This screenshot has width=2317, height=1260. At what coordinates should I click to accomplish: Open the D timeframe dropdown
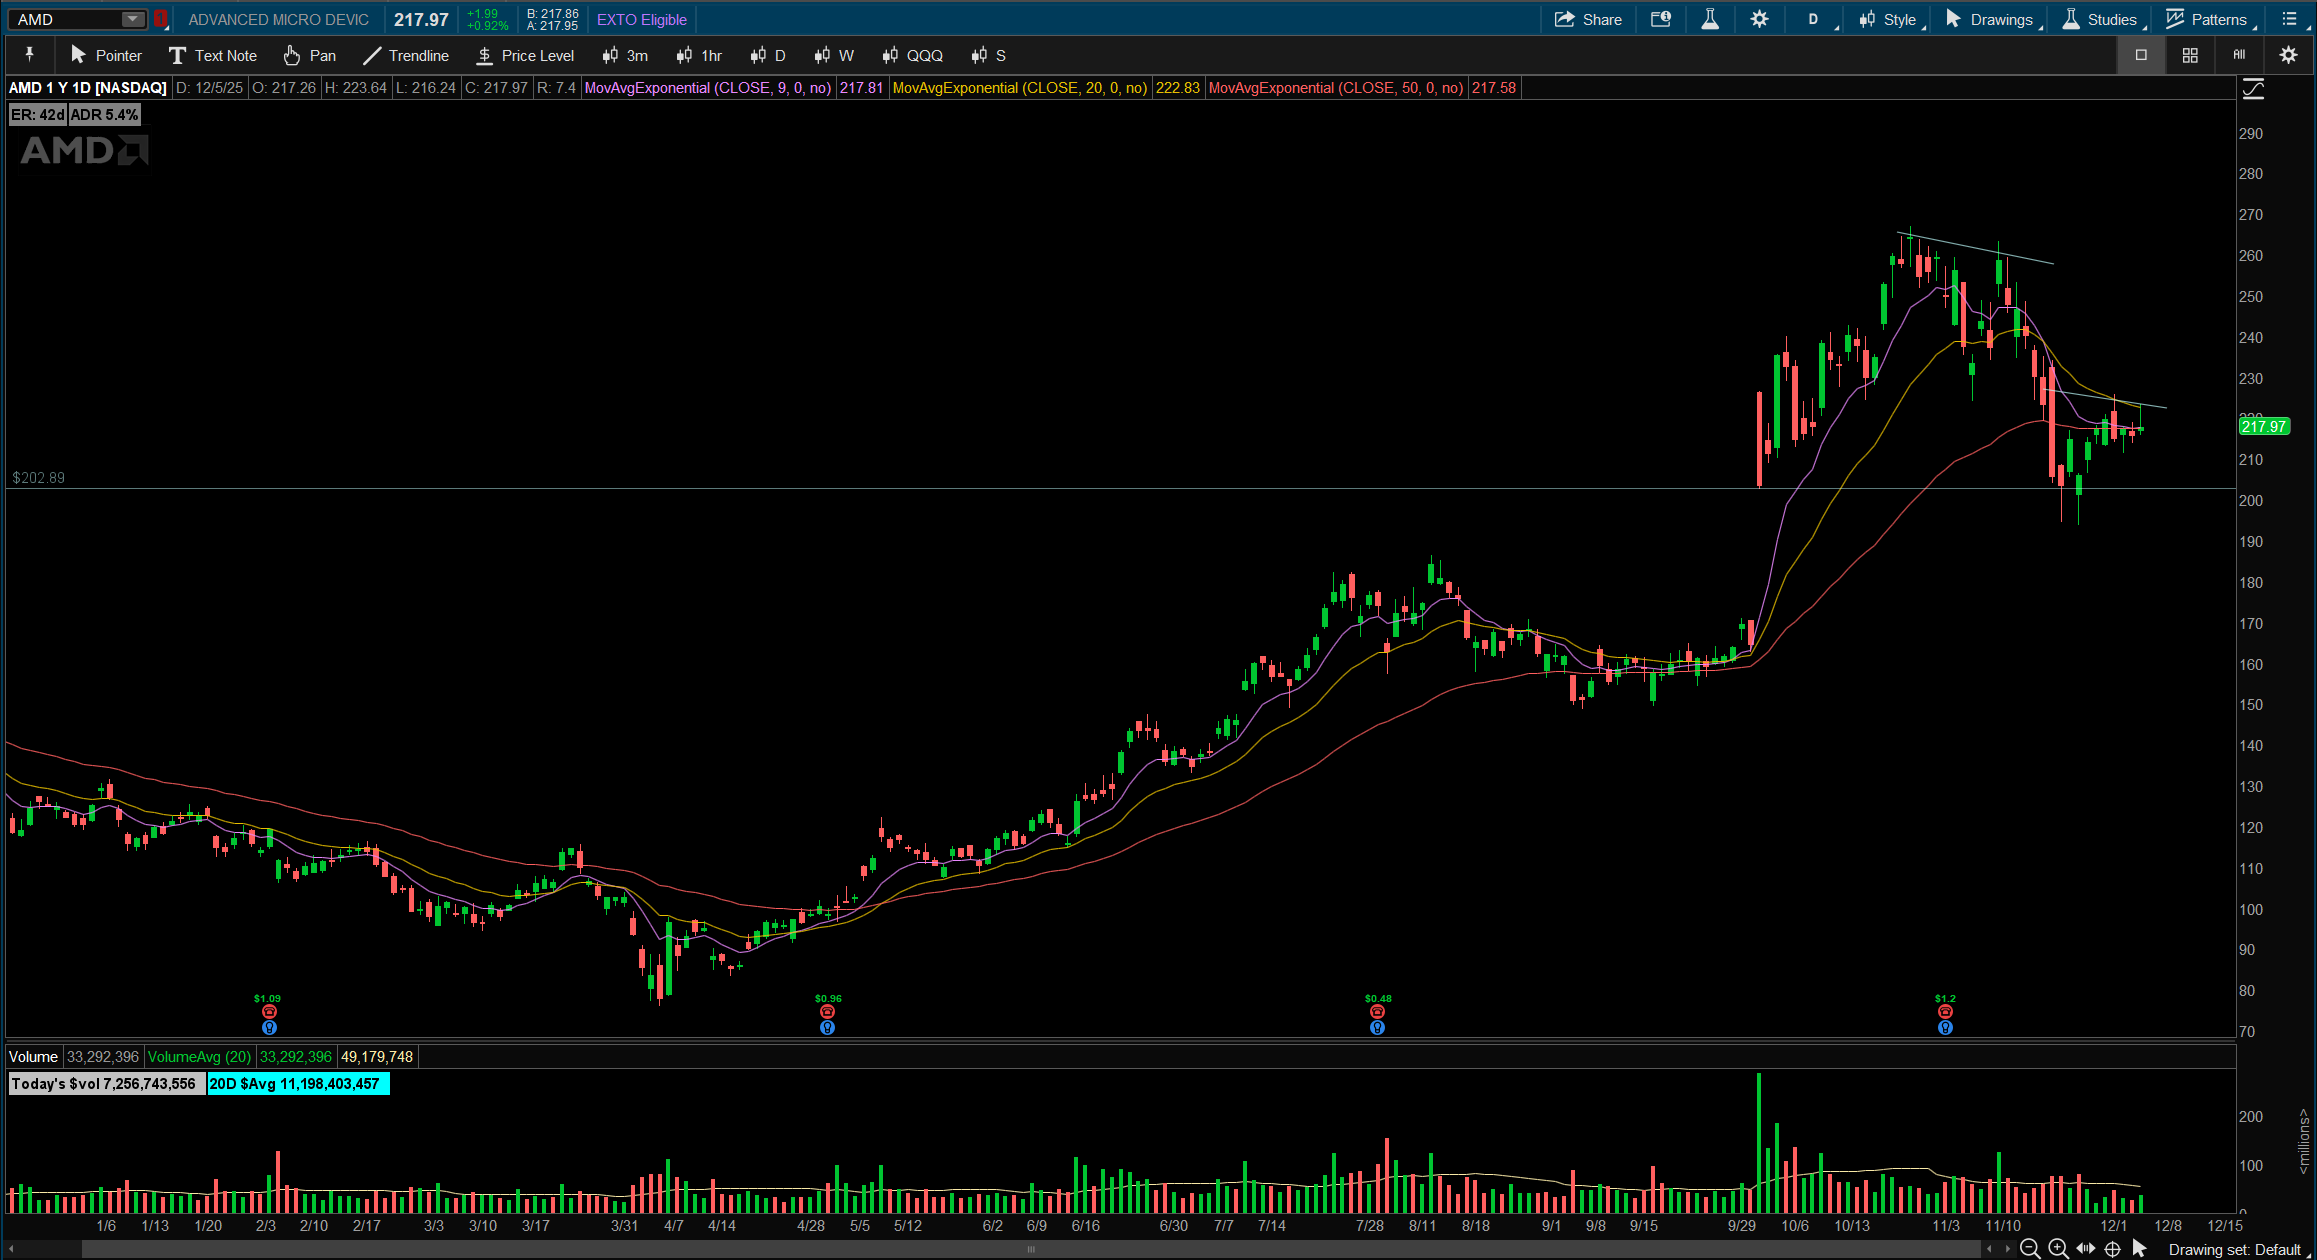pyautogui.click(x=1813, y=19)
